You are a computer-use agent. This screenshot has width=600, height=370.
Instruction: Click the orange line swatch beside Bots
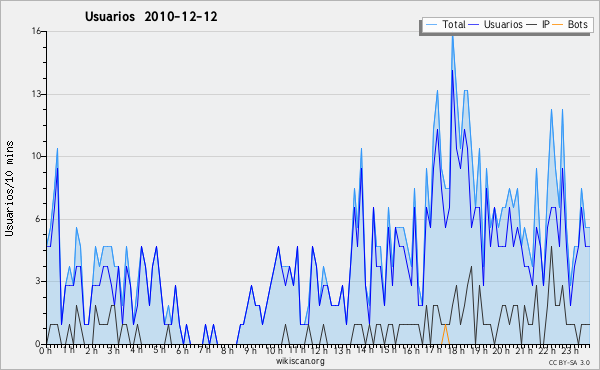[558, 25]
